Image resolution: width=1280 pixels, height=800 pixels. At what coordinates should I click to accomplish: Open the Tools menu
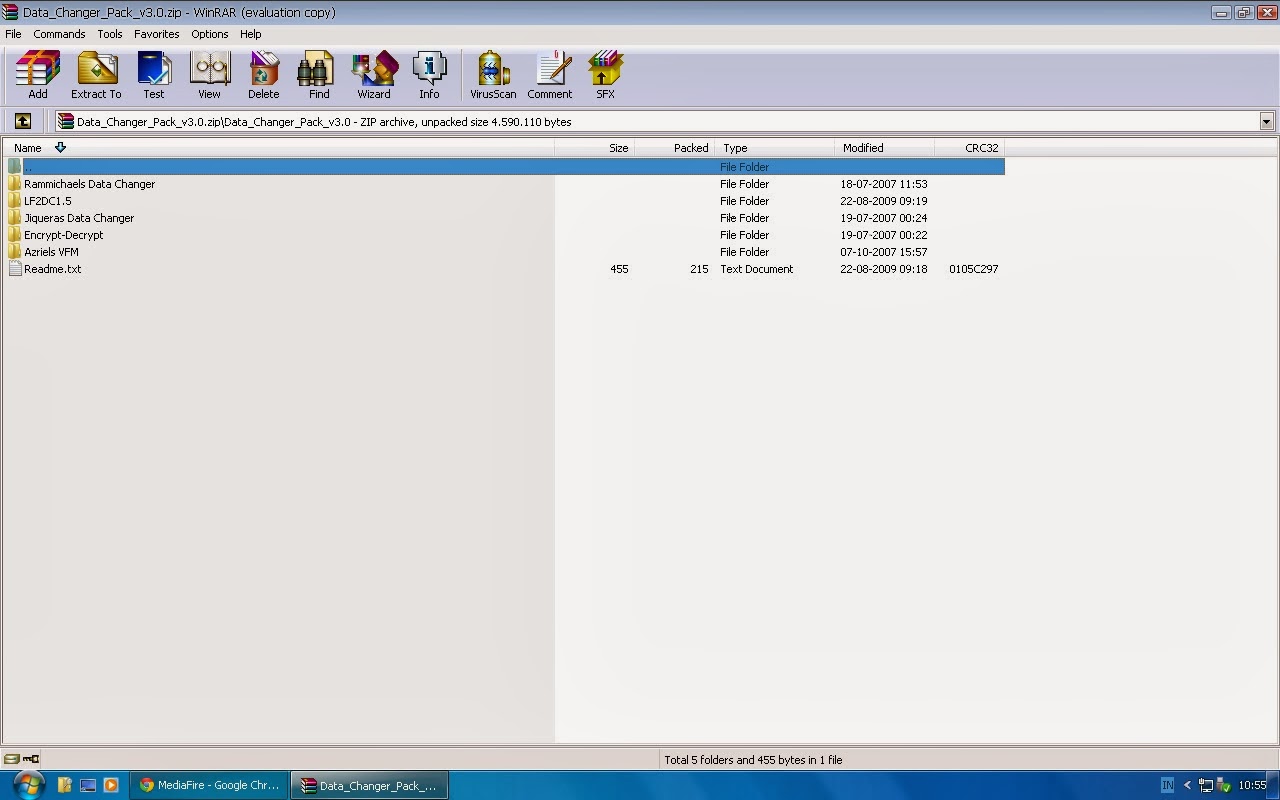[x=110, y=34]
